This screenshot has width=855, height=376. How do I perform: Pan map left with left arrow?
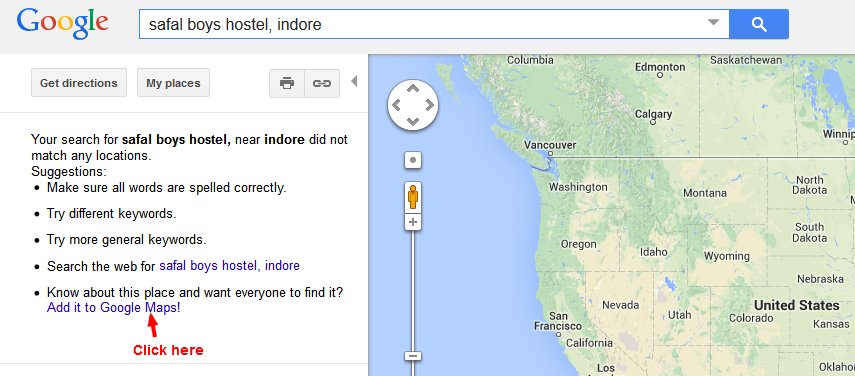396,105
